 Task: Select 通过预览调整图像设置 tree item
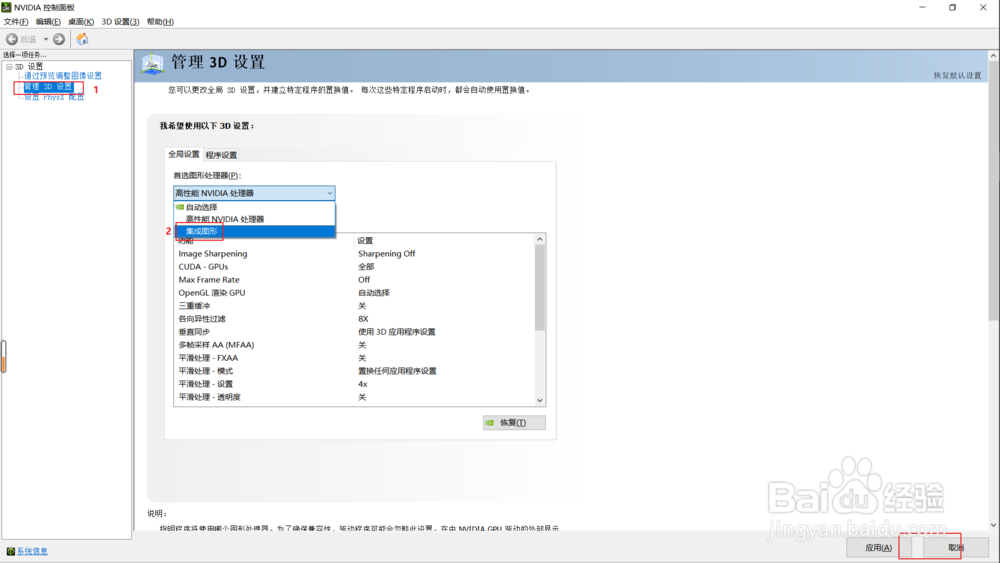(62, 76)
